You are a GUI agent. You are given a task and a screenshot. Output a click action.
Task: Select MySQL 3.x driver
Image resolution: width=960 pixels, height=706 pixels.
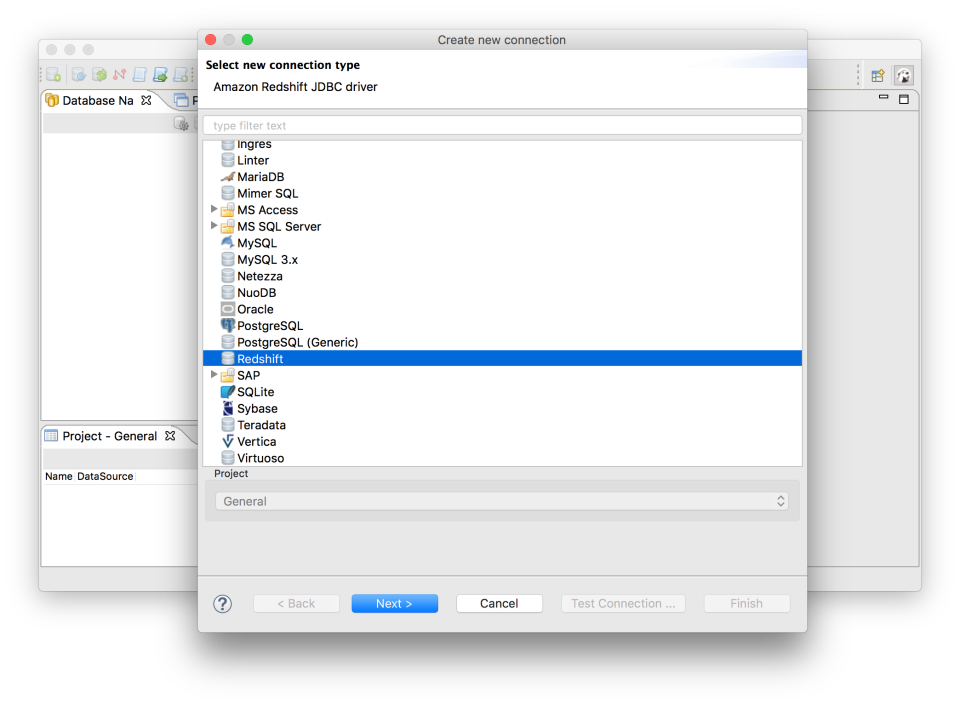pos(268,259)
